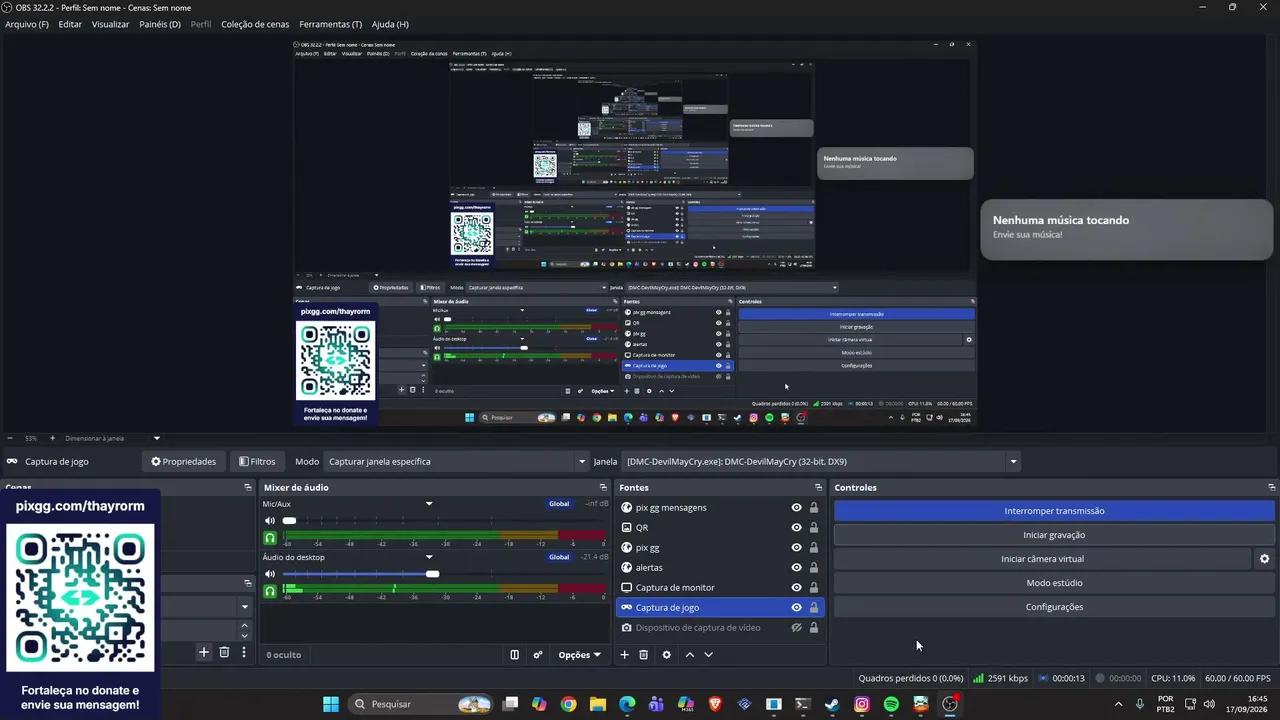
Task: Open the Janela window selection dropdown
Action: (x=821, y=462)
